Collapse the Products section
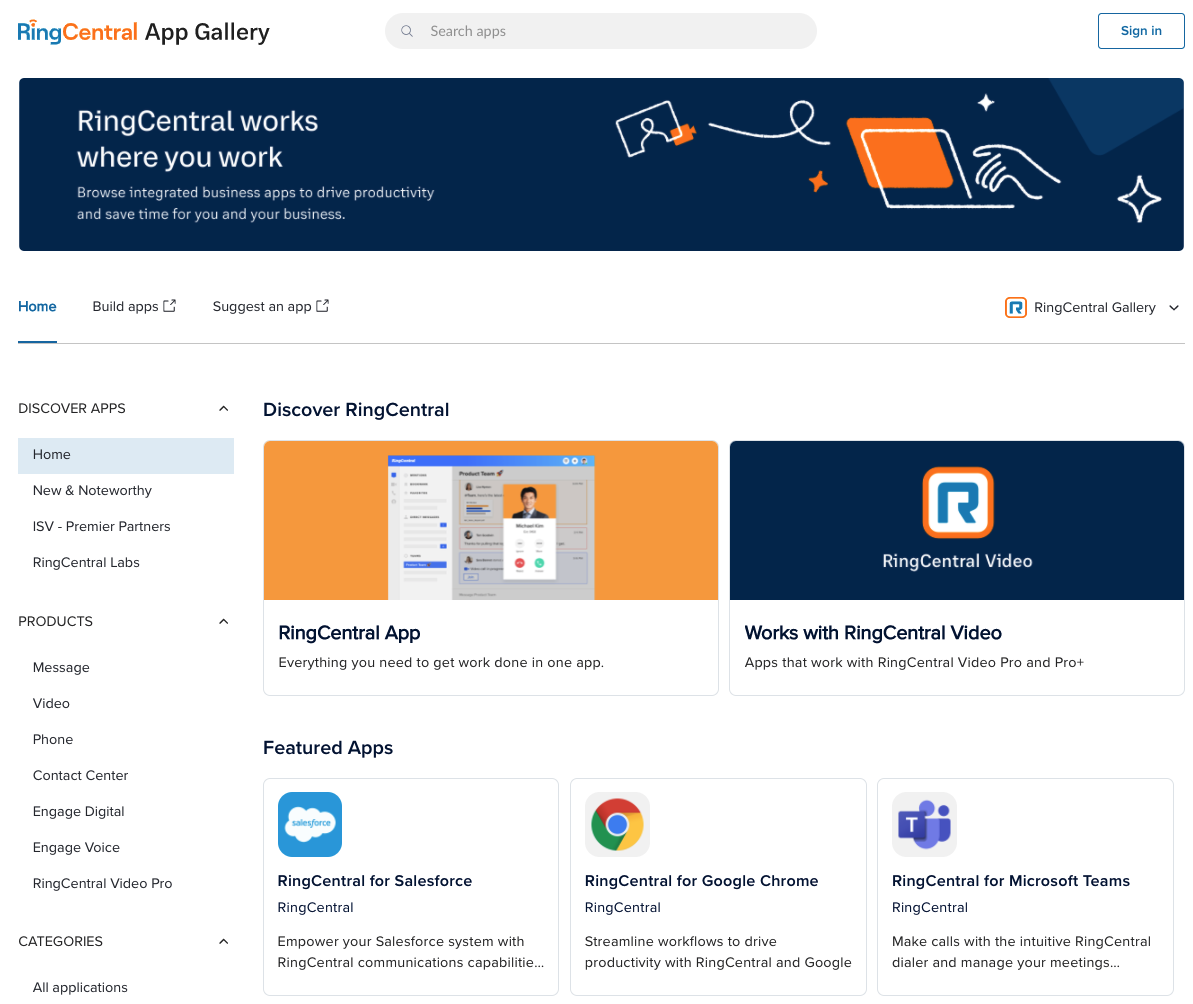This screenshot has height=1004, width=1193. click(224, 621)
